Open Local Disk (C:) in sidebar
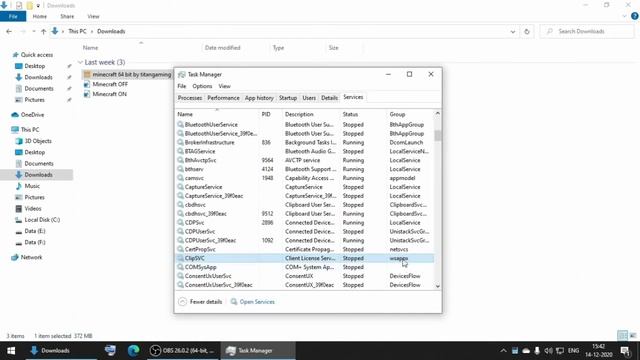Viewport: 640px width, 360px height. point(38,220)
